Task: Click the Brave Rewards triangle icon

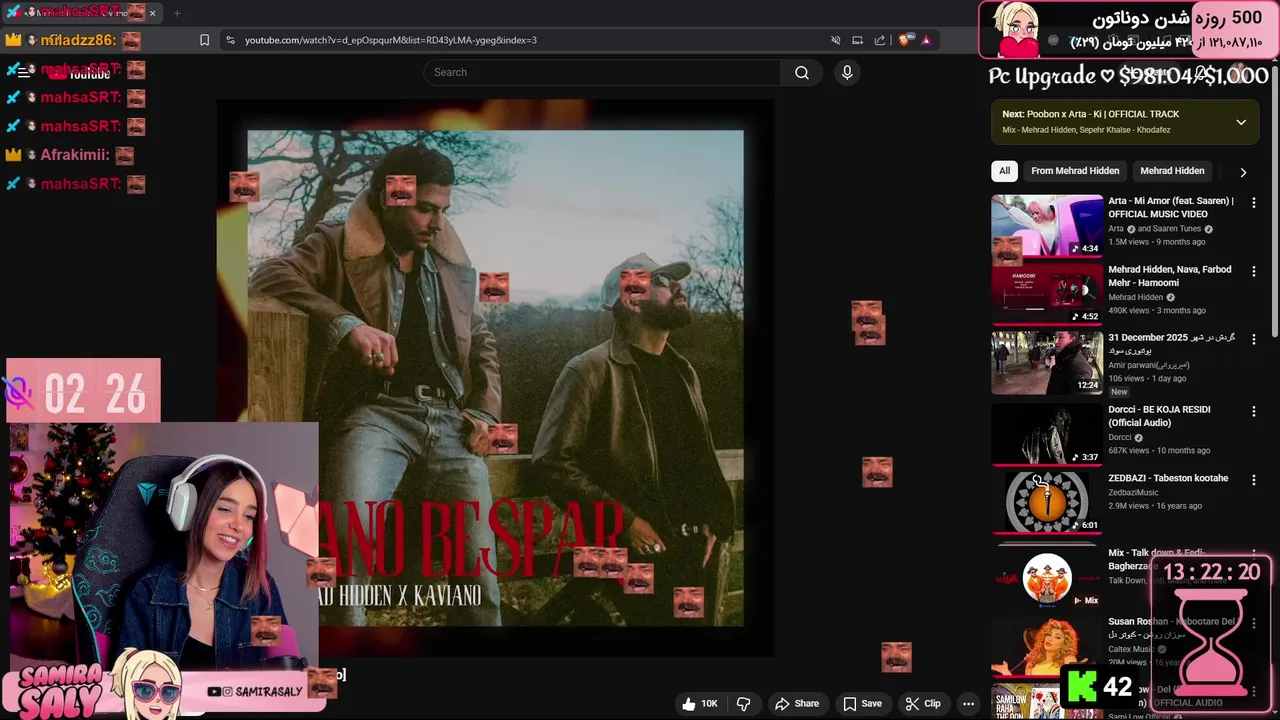Action: point(926,40)
